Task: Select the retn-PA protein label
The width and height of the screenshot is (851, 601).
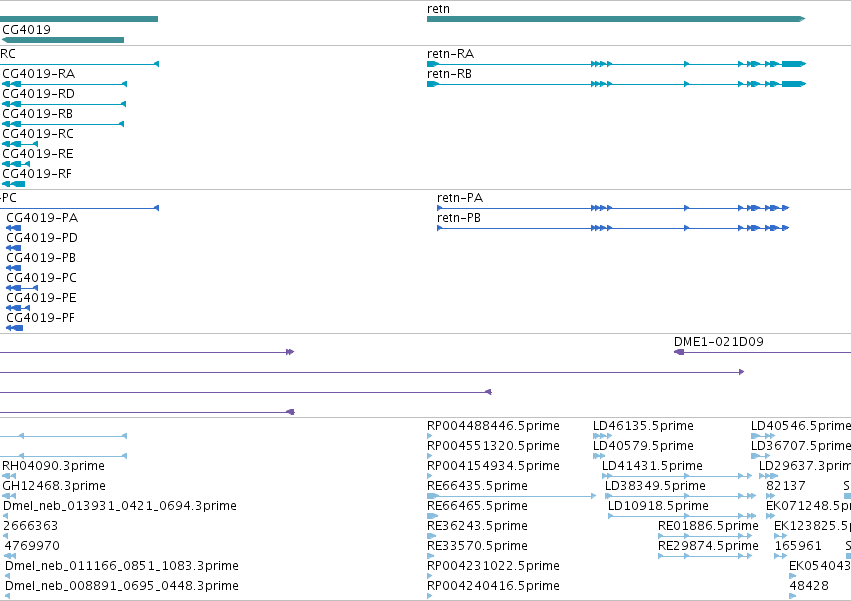Action: click(460, 198)
